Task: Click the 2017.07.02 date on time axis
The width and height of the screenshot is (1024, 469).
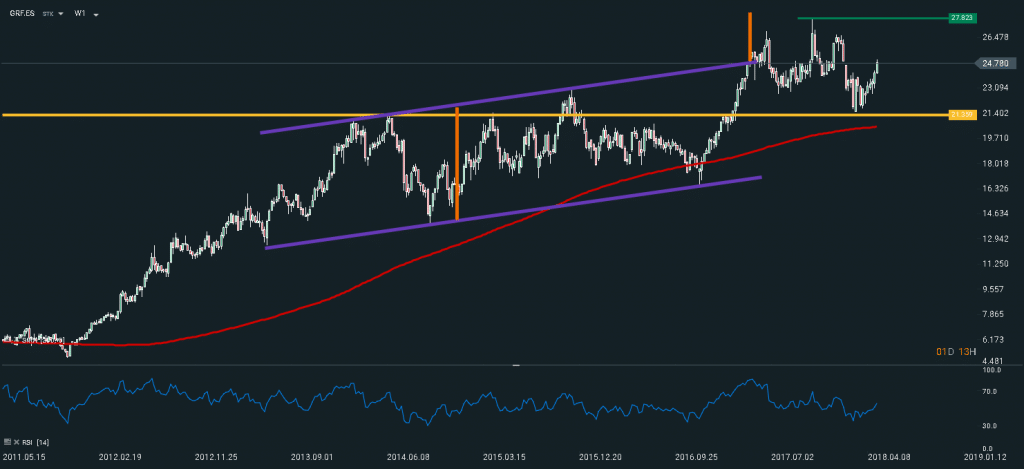Action: tap(791, 456)
